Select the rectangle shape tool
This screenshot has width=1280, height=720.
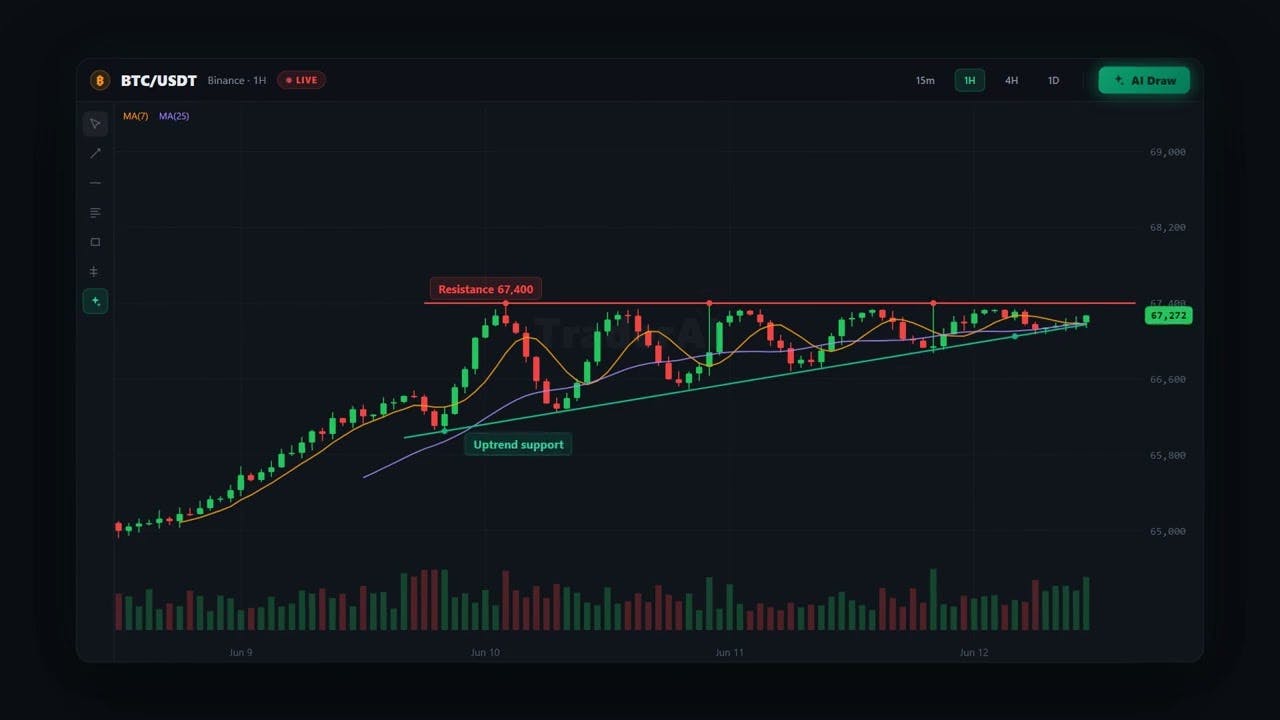pyautogui.click(x=95, y=242)
